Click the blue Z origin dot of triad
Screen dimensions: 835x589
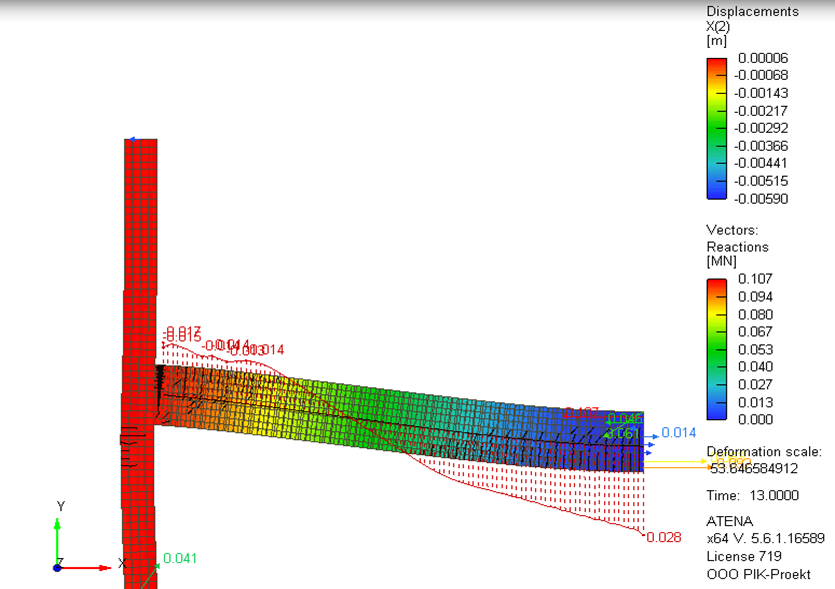[57, 568]
